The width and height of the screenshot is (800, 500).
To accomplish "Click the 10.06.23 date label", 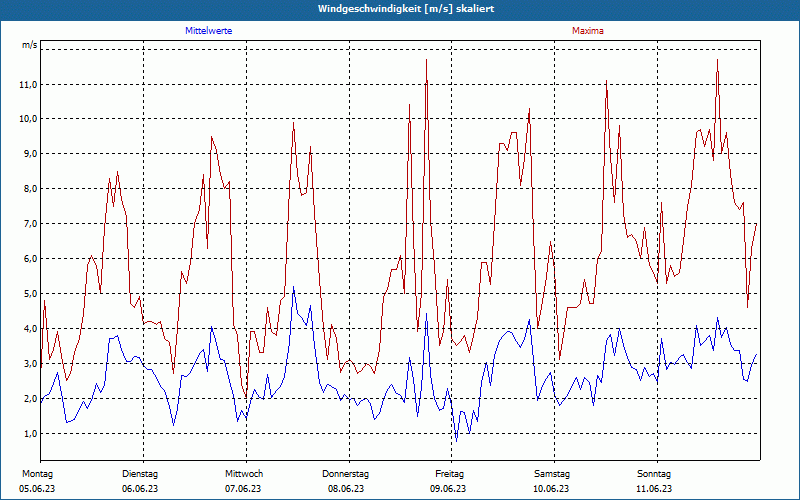I will pyautogui.click(x=551, y=489).
